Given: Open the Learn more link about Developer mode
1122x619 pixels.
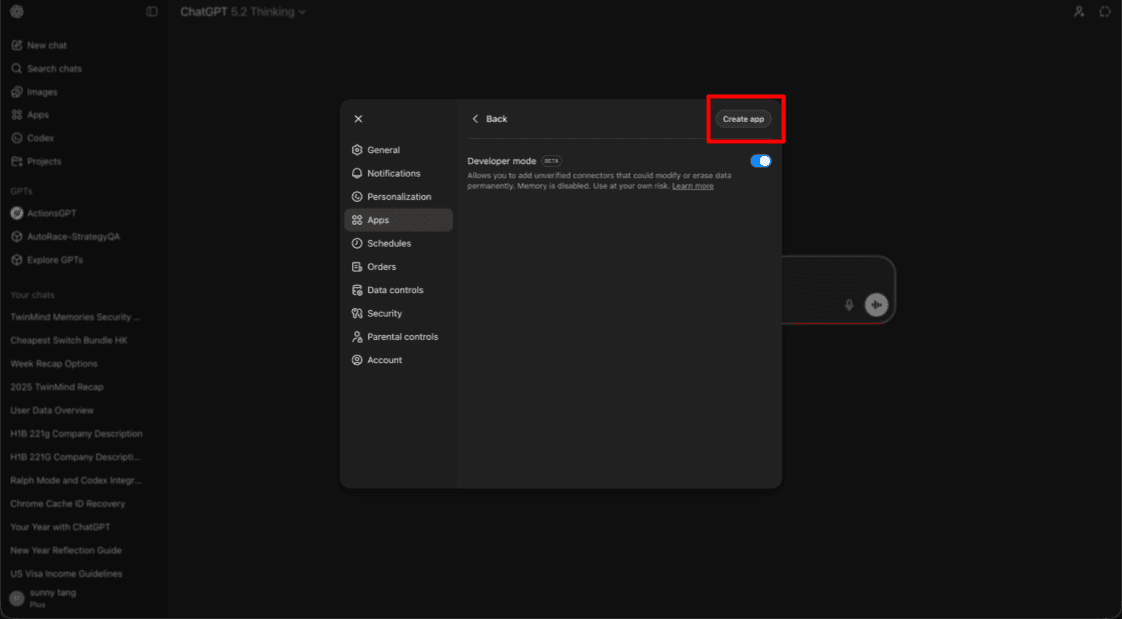Looking at the screenshot, I should point(692,185).
